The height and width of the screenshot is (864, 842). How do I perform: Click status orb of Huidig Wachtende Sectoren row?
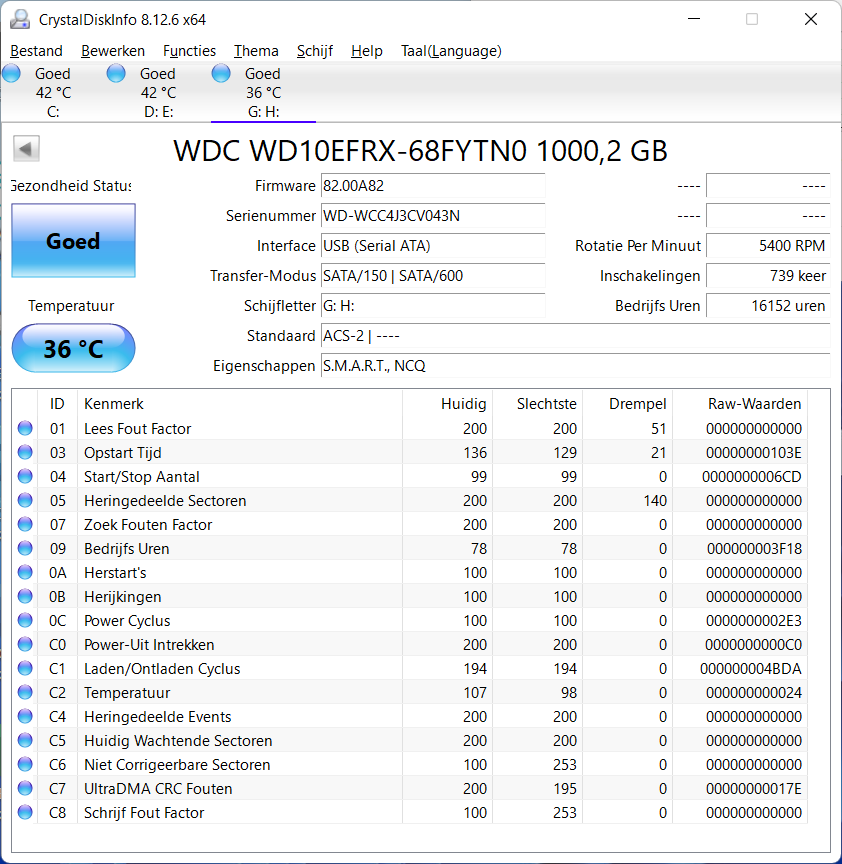click(x=25, y=740)
